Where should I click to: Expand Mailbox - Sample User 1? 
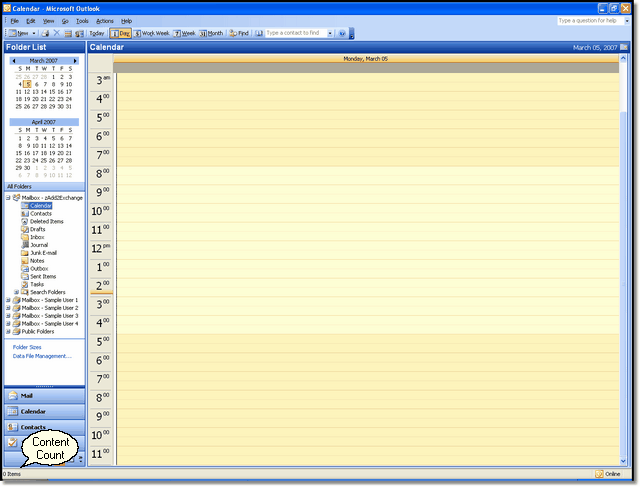tap(8, 300)
